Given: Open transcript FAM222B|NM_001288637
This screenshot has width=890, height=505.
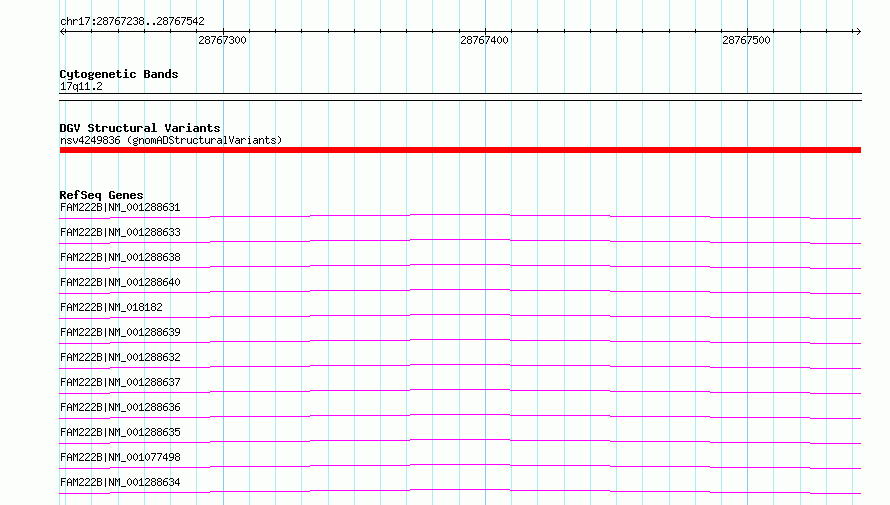Looking at the screenshot, I should 120,382.
